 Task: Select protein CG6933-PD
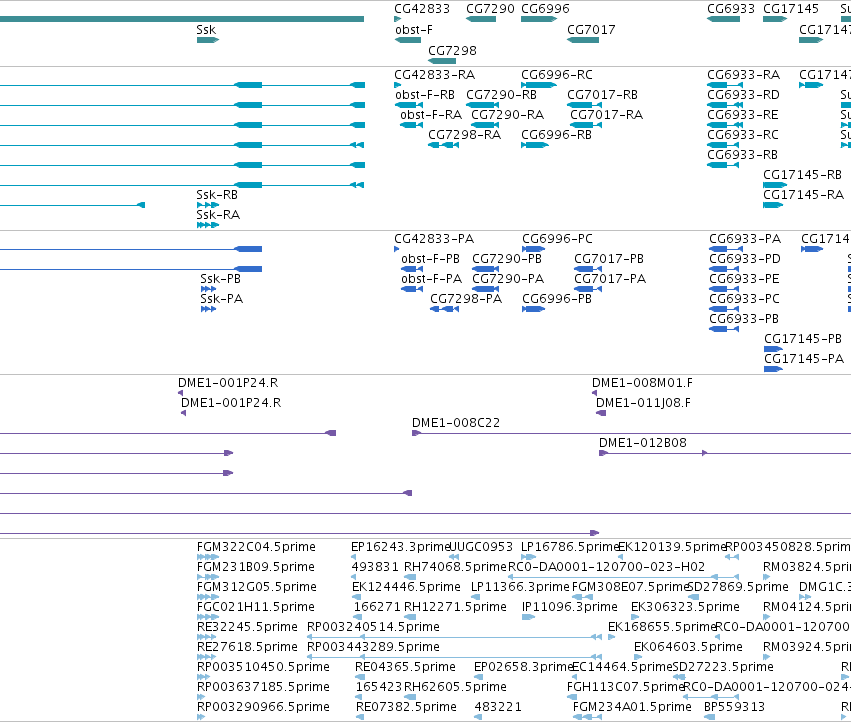(745, 259)
